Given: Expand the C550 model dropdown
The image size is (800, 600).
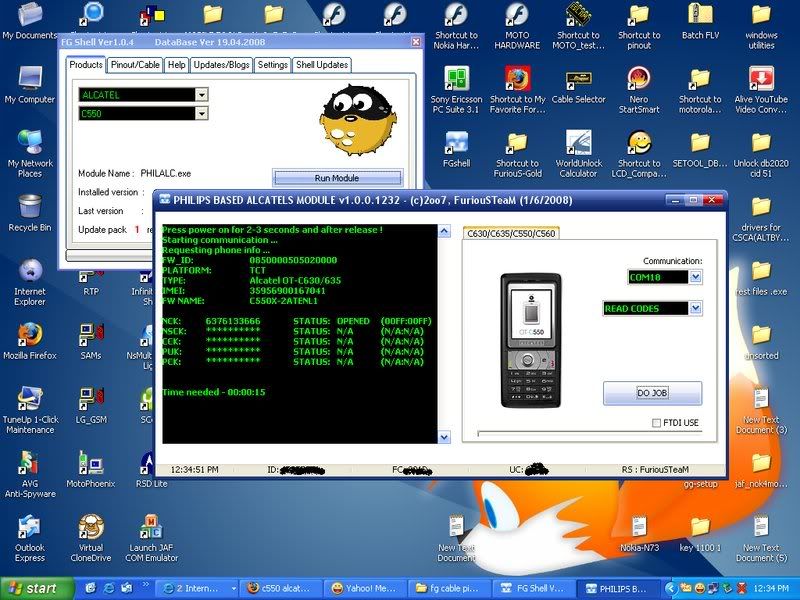Looking at the screenshot, I should 202,113.
